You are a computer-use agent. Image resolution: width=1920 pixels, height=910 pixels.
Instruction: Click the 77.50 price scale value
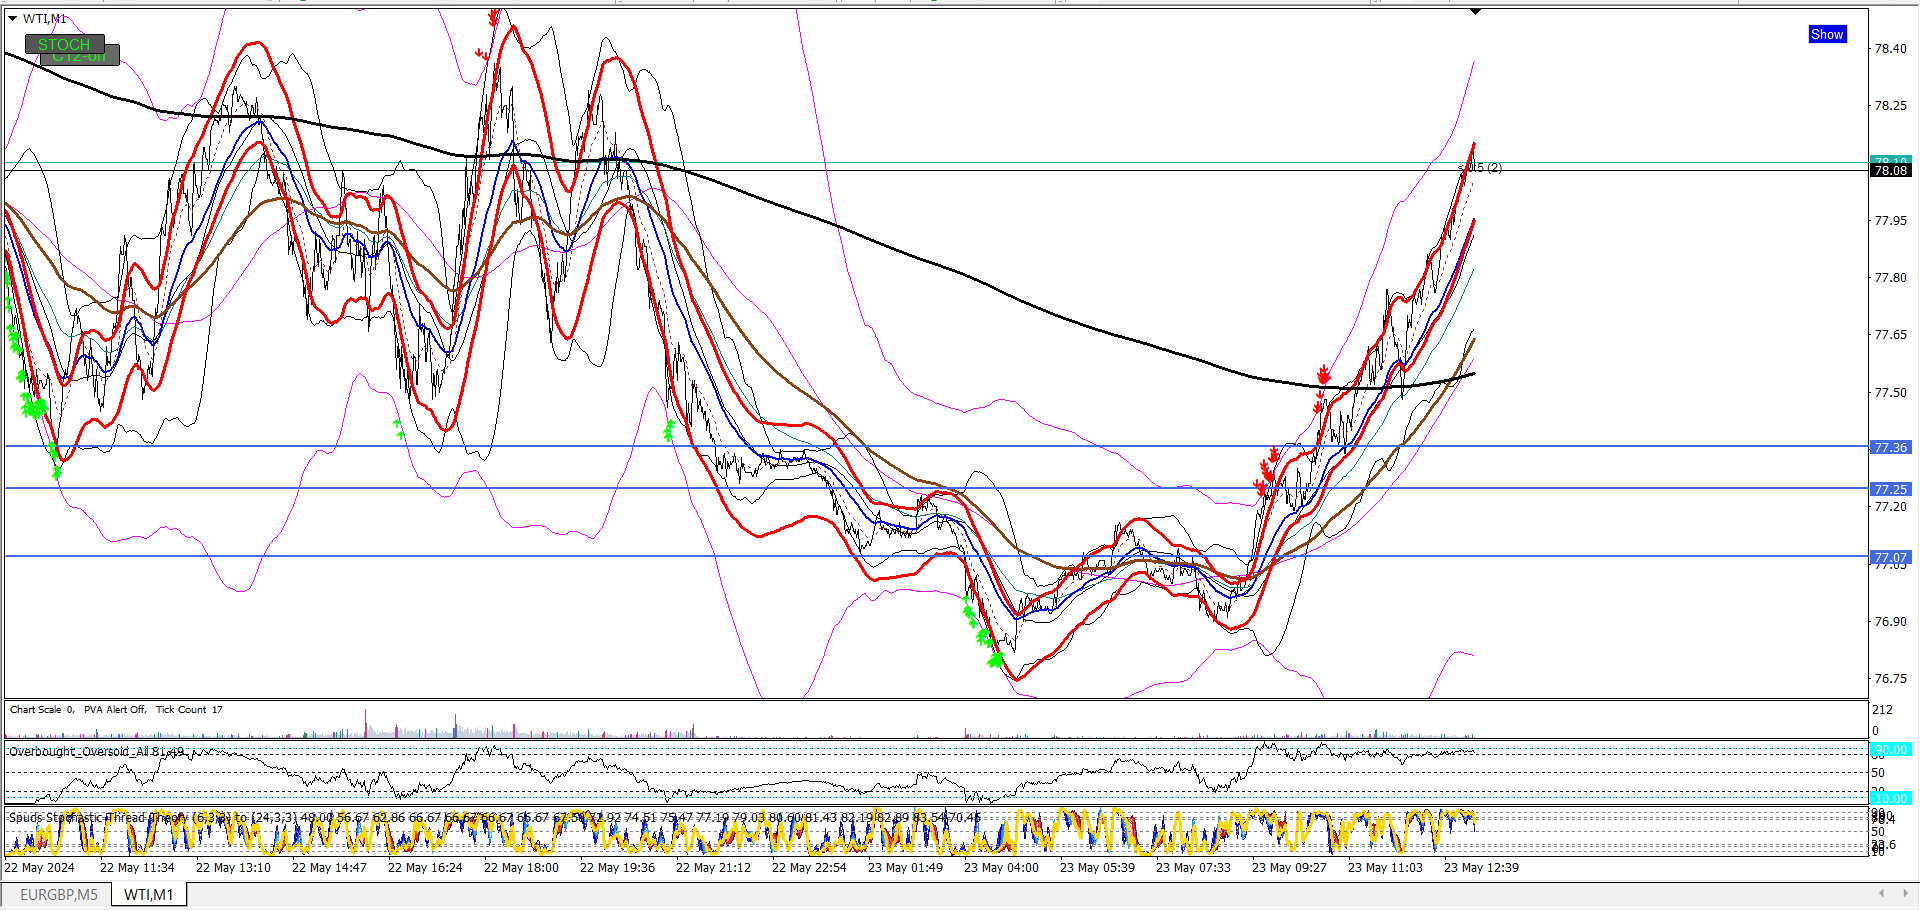coord(1890,392)
